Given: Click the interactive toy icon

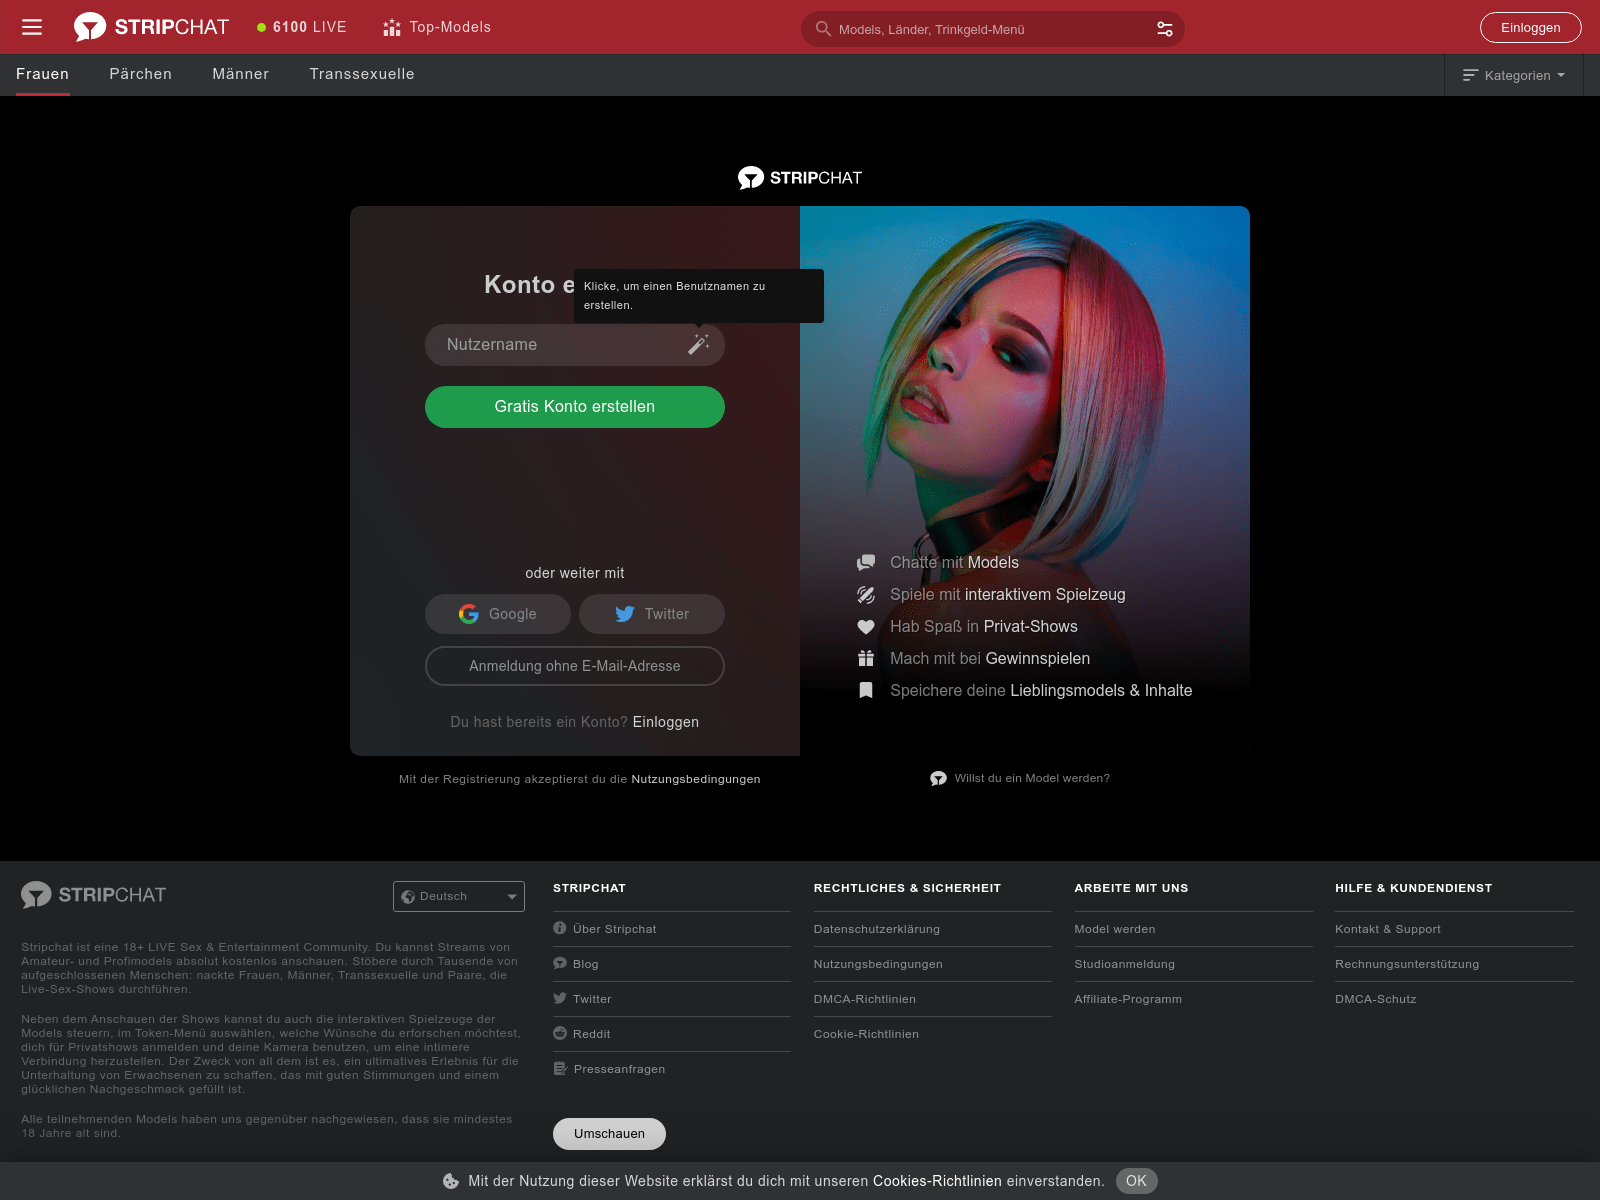Looking at the screenshot, I should pos(866,595).
